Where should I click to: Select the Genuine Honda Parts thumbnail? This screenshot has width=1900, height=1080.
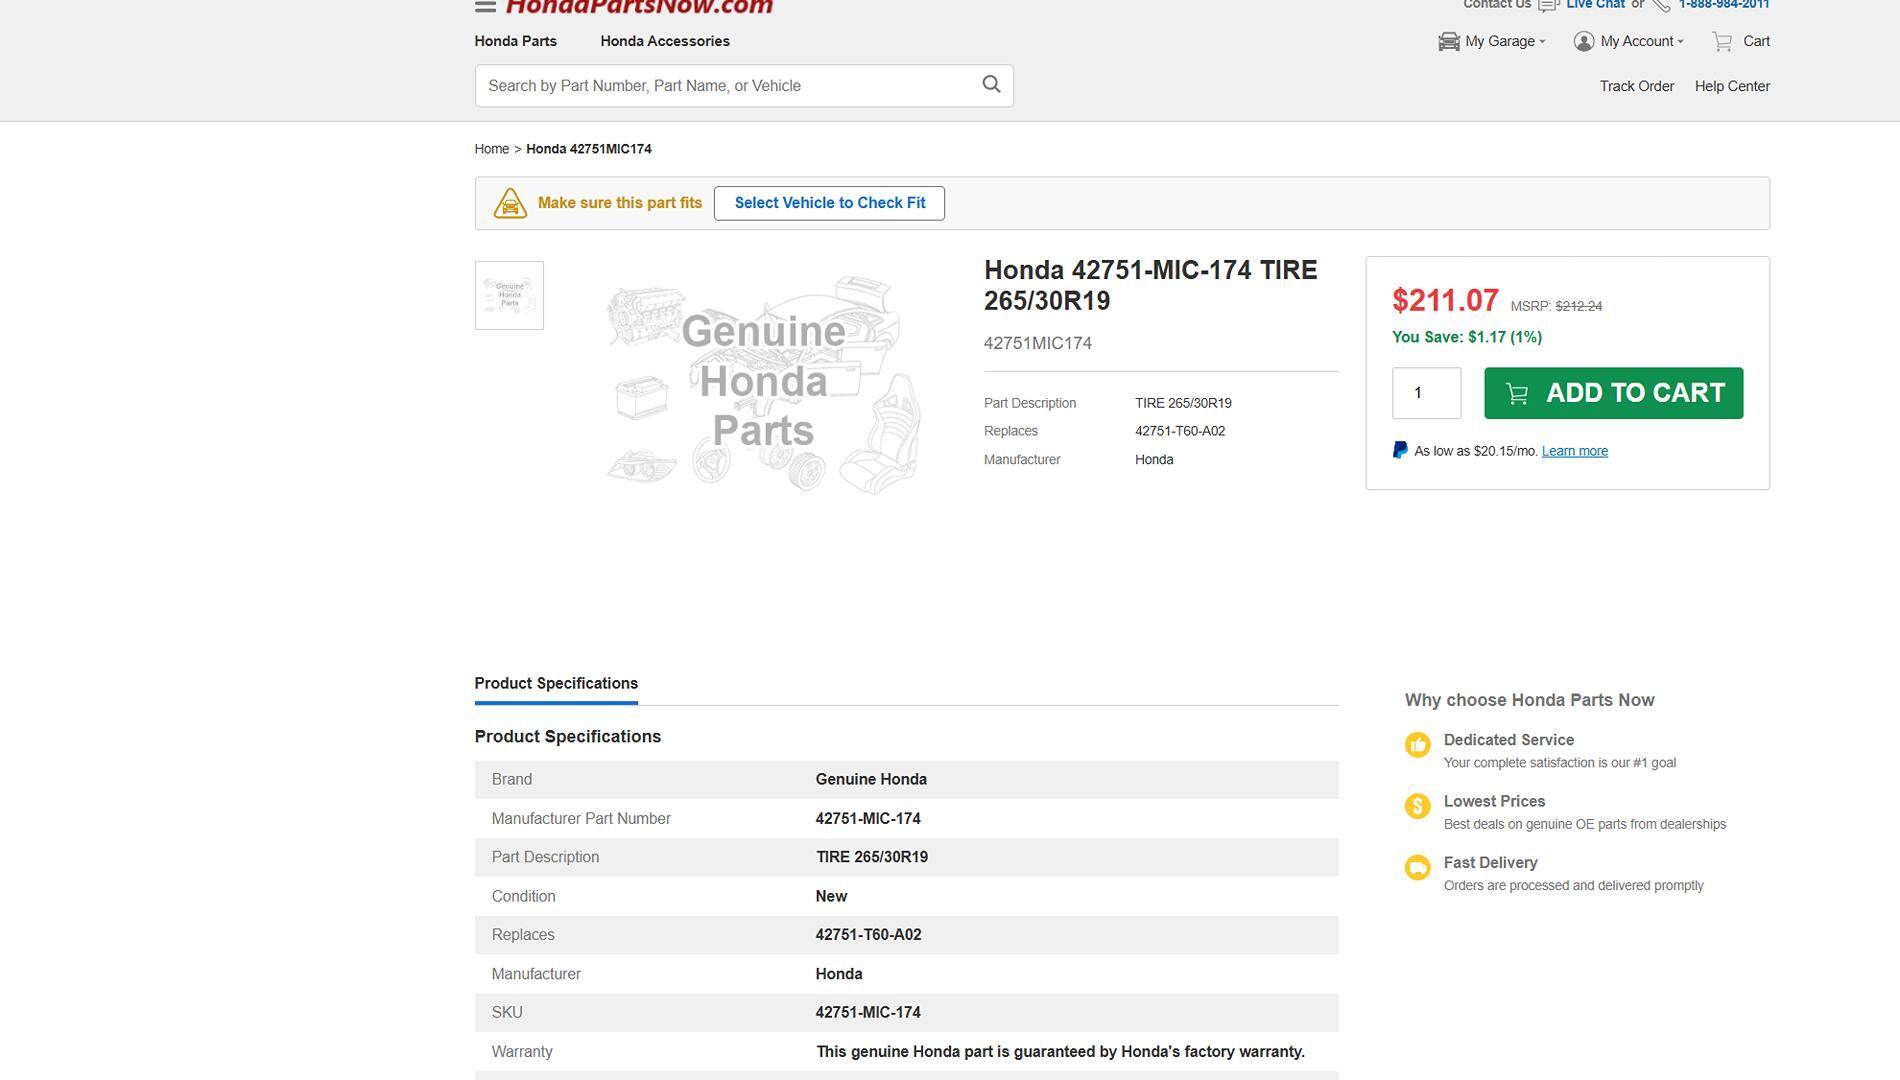click(x=509, y=295)
